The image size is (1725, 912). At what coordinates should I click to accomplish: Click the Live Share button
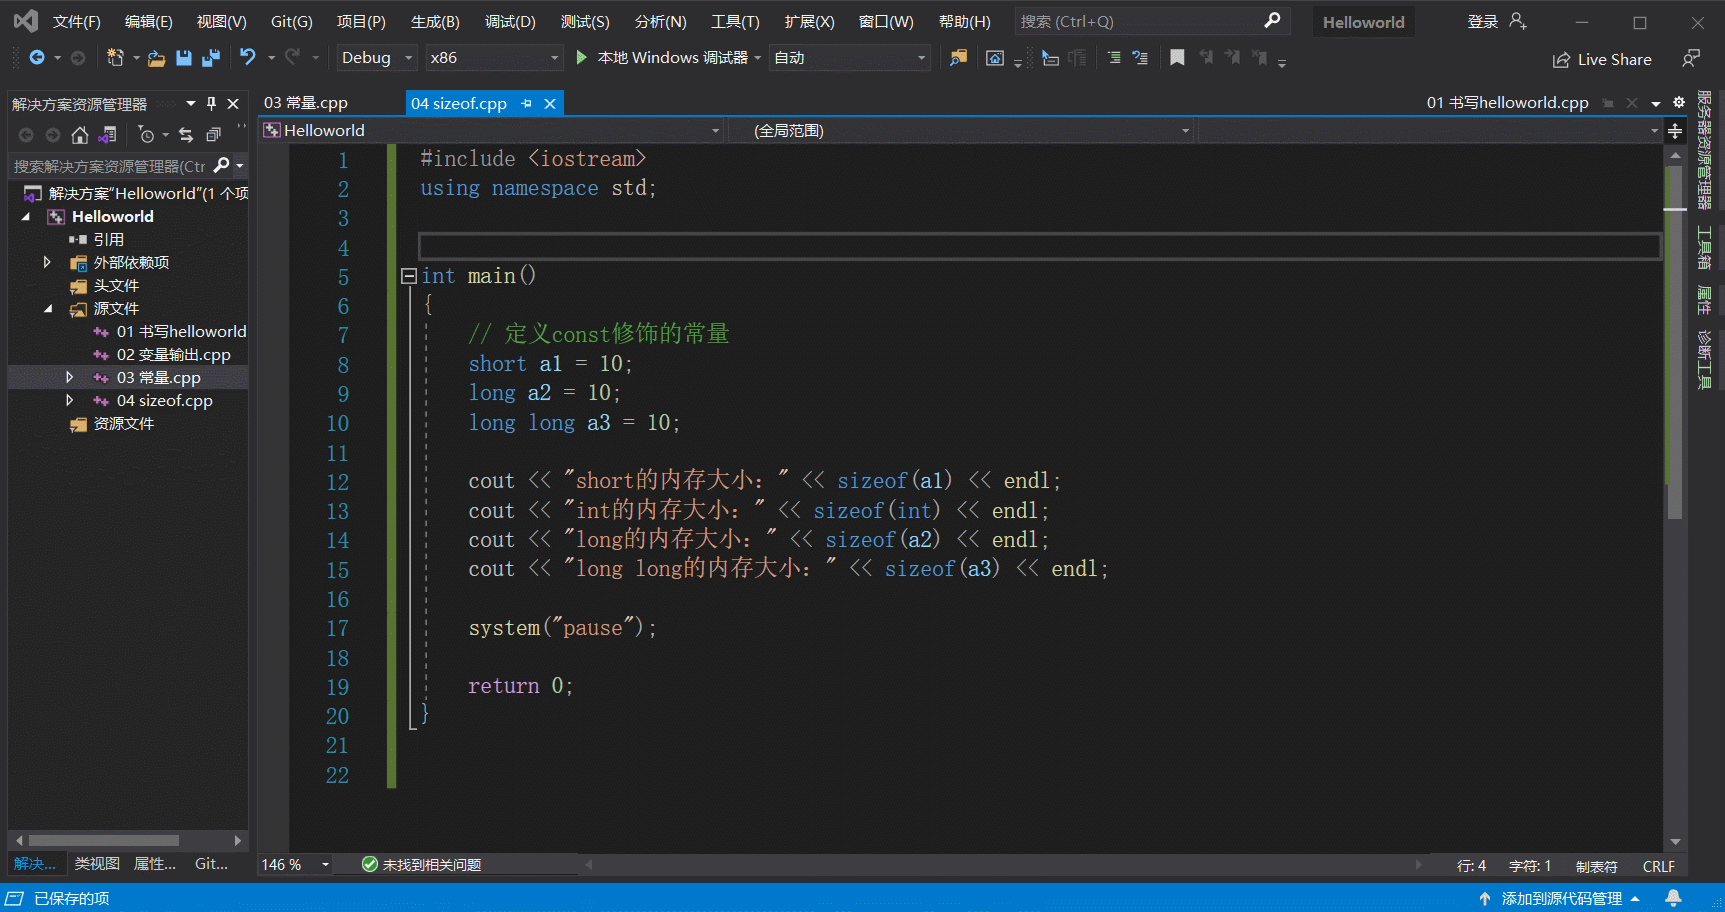[1602, 60]
